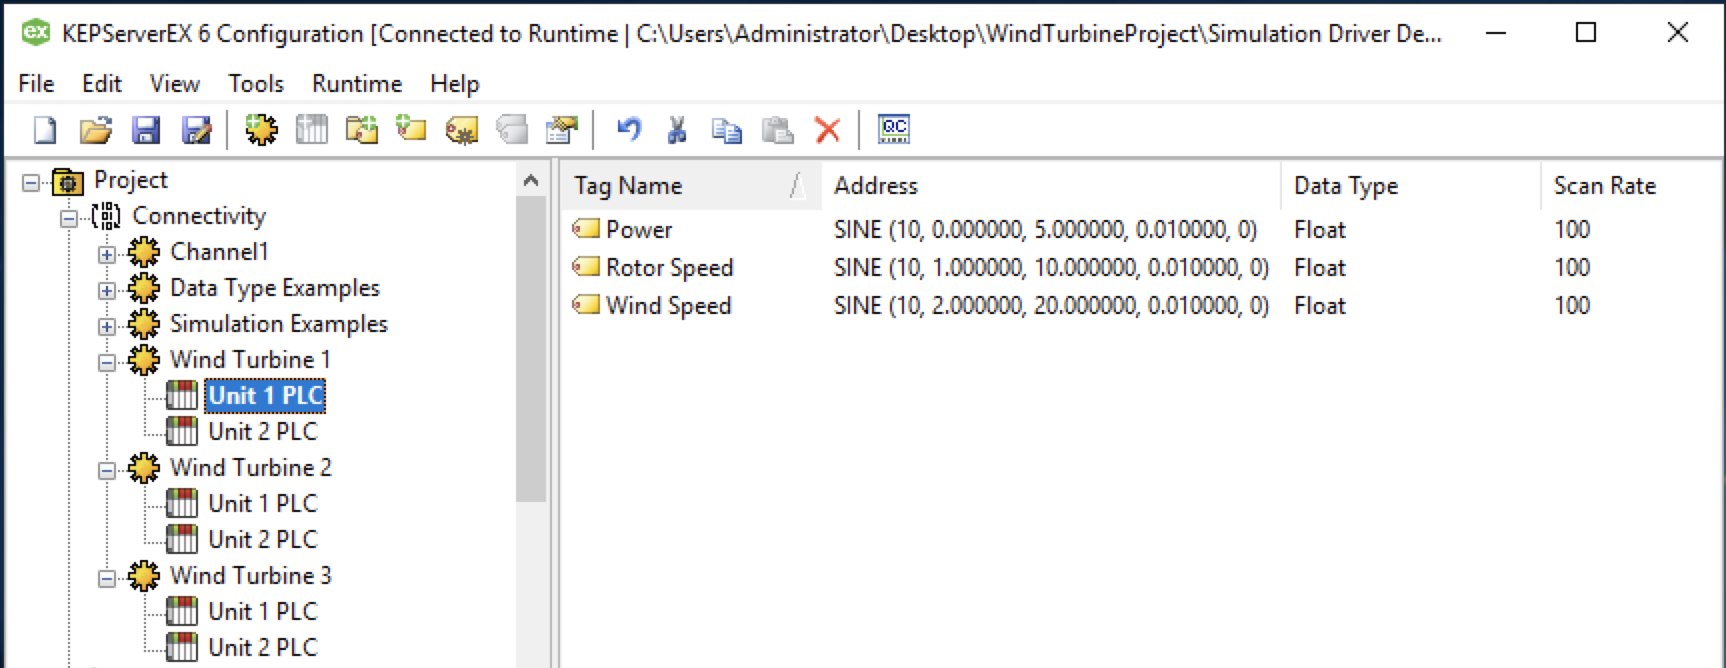The height and width of the screenshot is (668, 1726).
Task: Click the Properties toolbar icon
Action: pos(561,130)
